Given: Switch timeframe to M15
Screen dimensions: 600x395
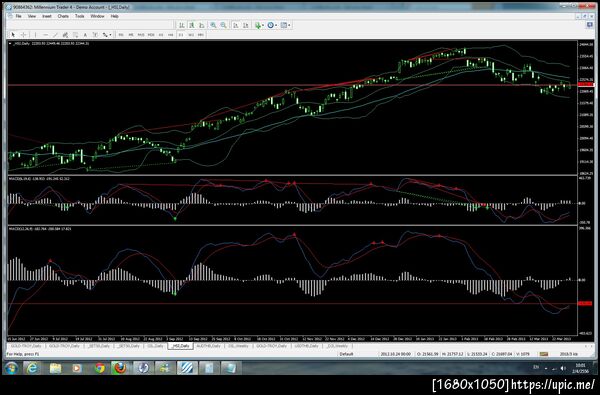Looking at the screenshot, I should pyautogui.click(x=141, y=35).
